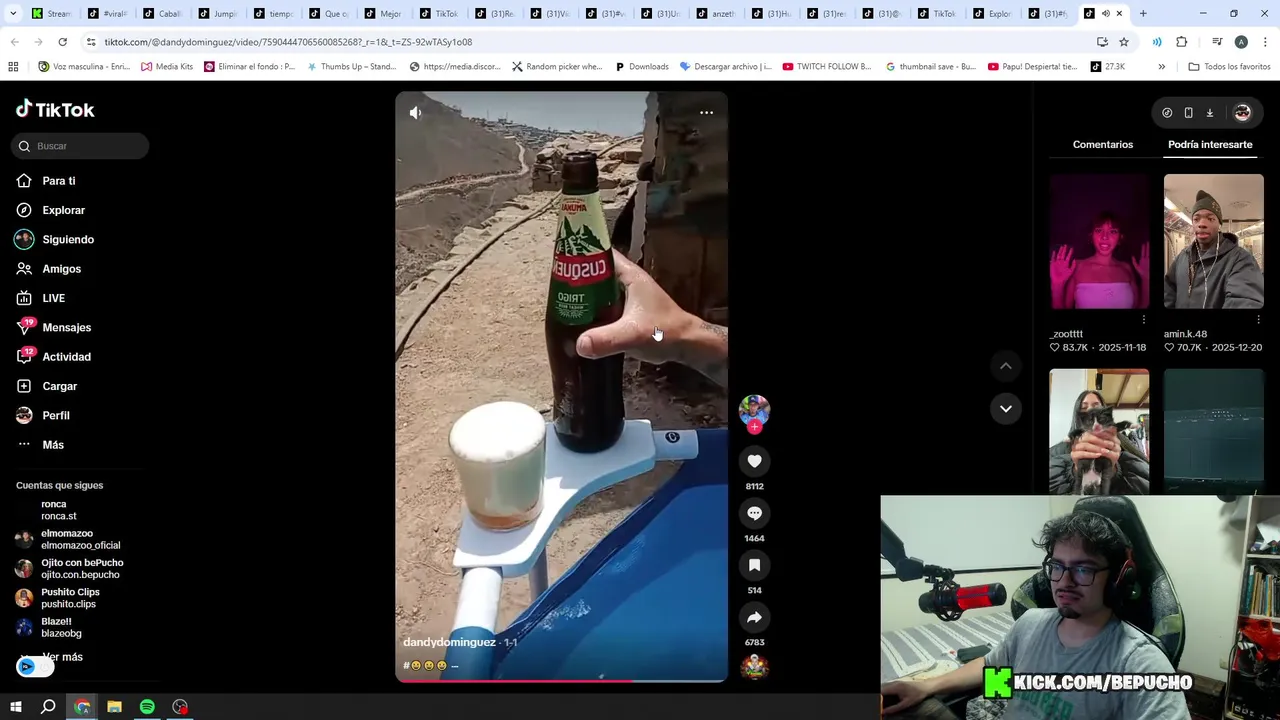The image size is (1280, 720).
Task: Go to the previous video arrow
Action: pyautogui.click(x=1006, y=366)
